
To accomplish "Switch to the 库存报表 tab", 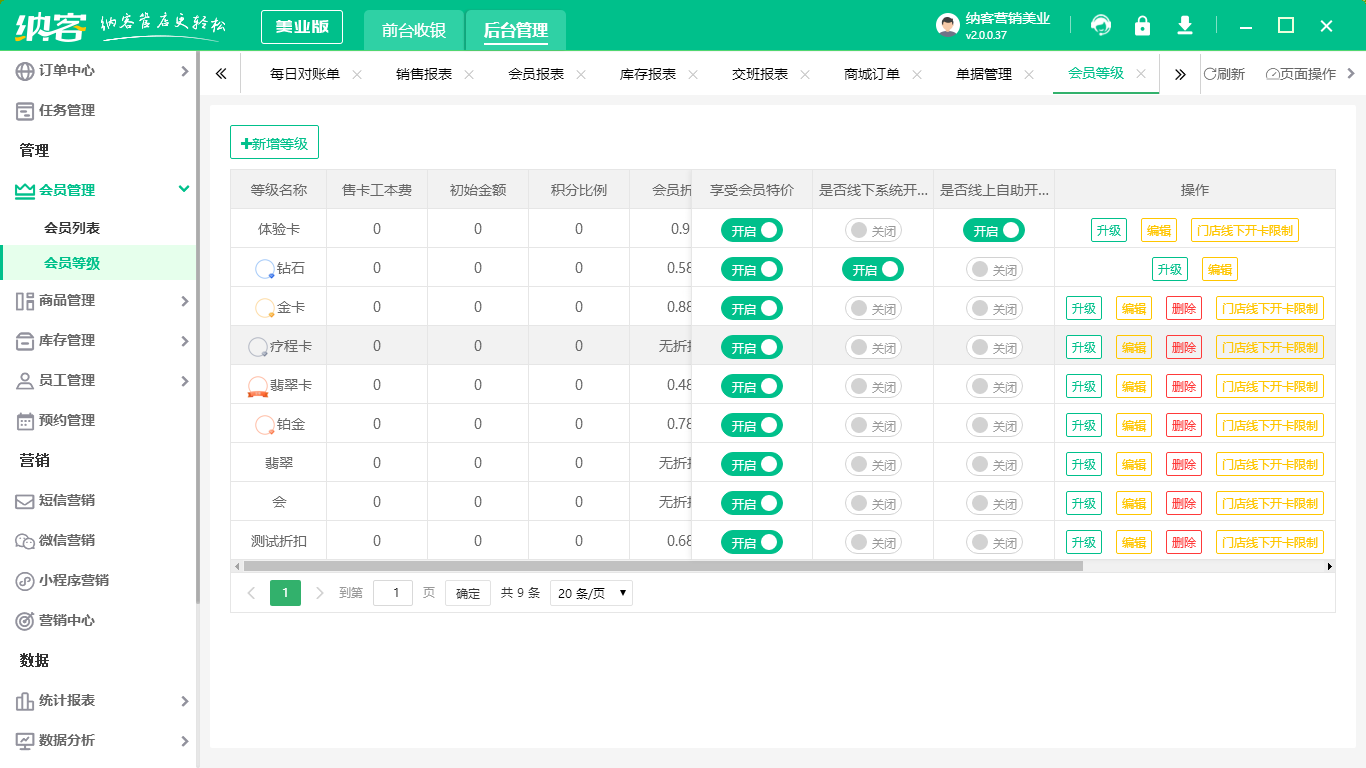I will pos(648,73).
